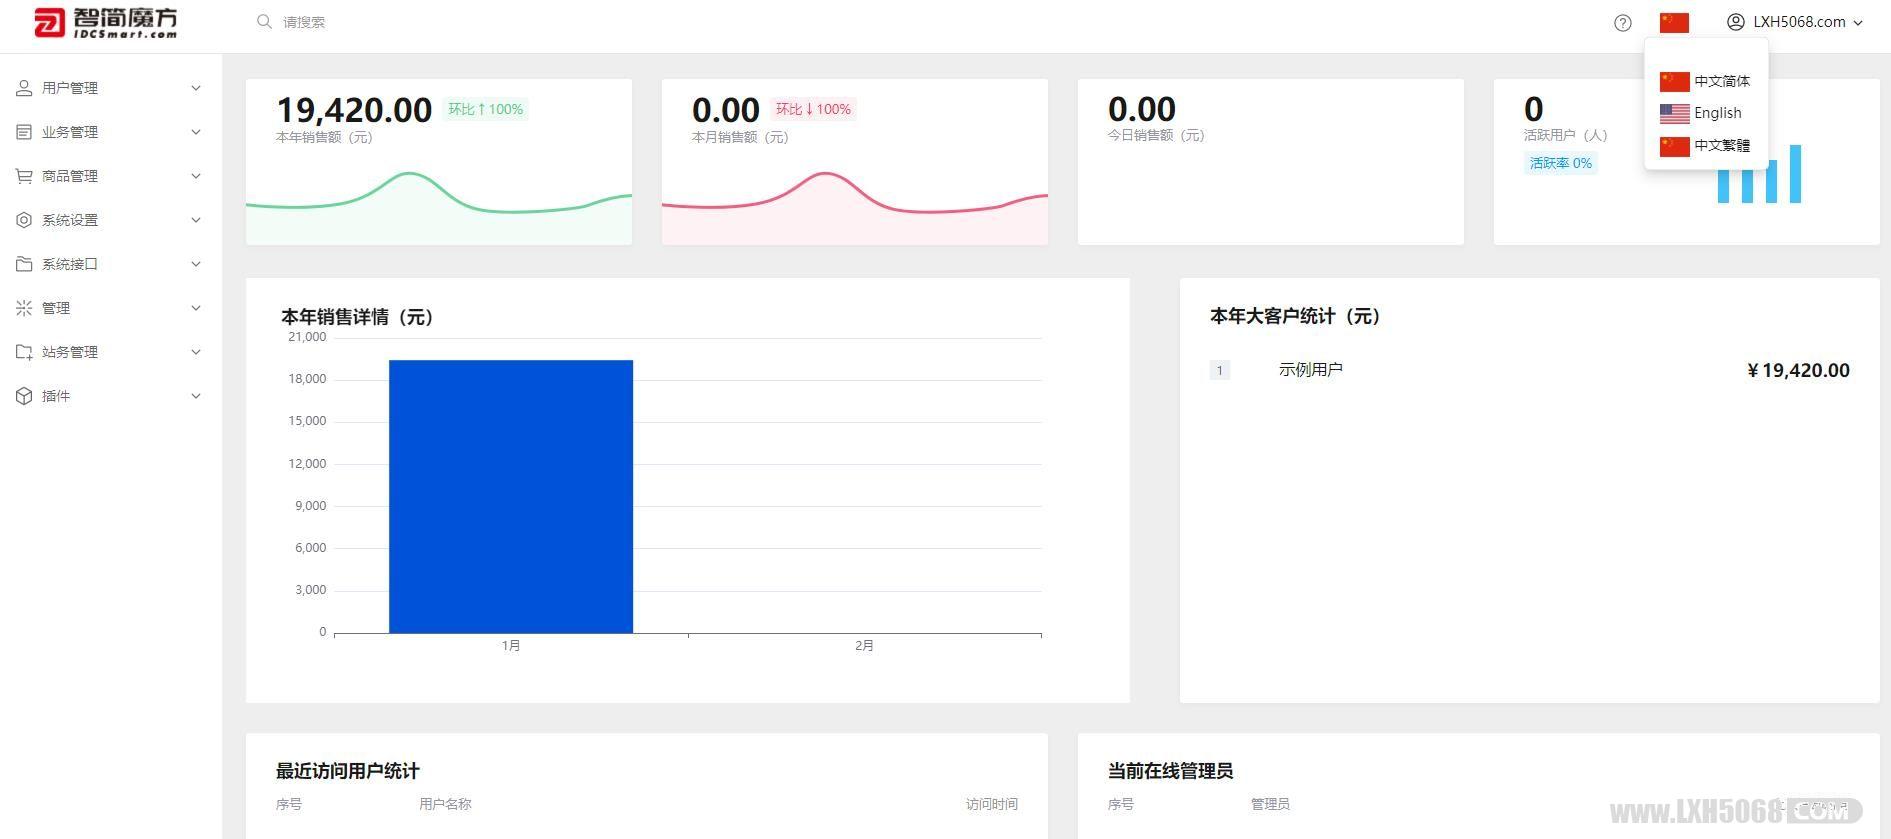Click the 当前在线管理员 heading
The height and width of the screenshot is (839, 1891).
(1170, 771)
